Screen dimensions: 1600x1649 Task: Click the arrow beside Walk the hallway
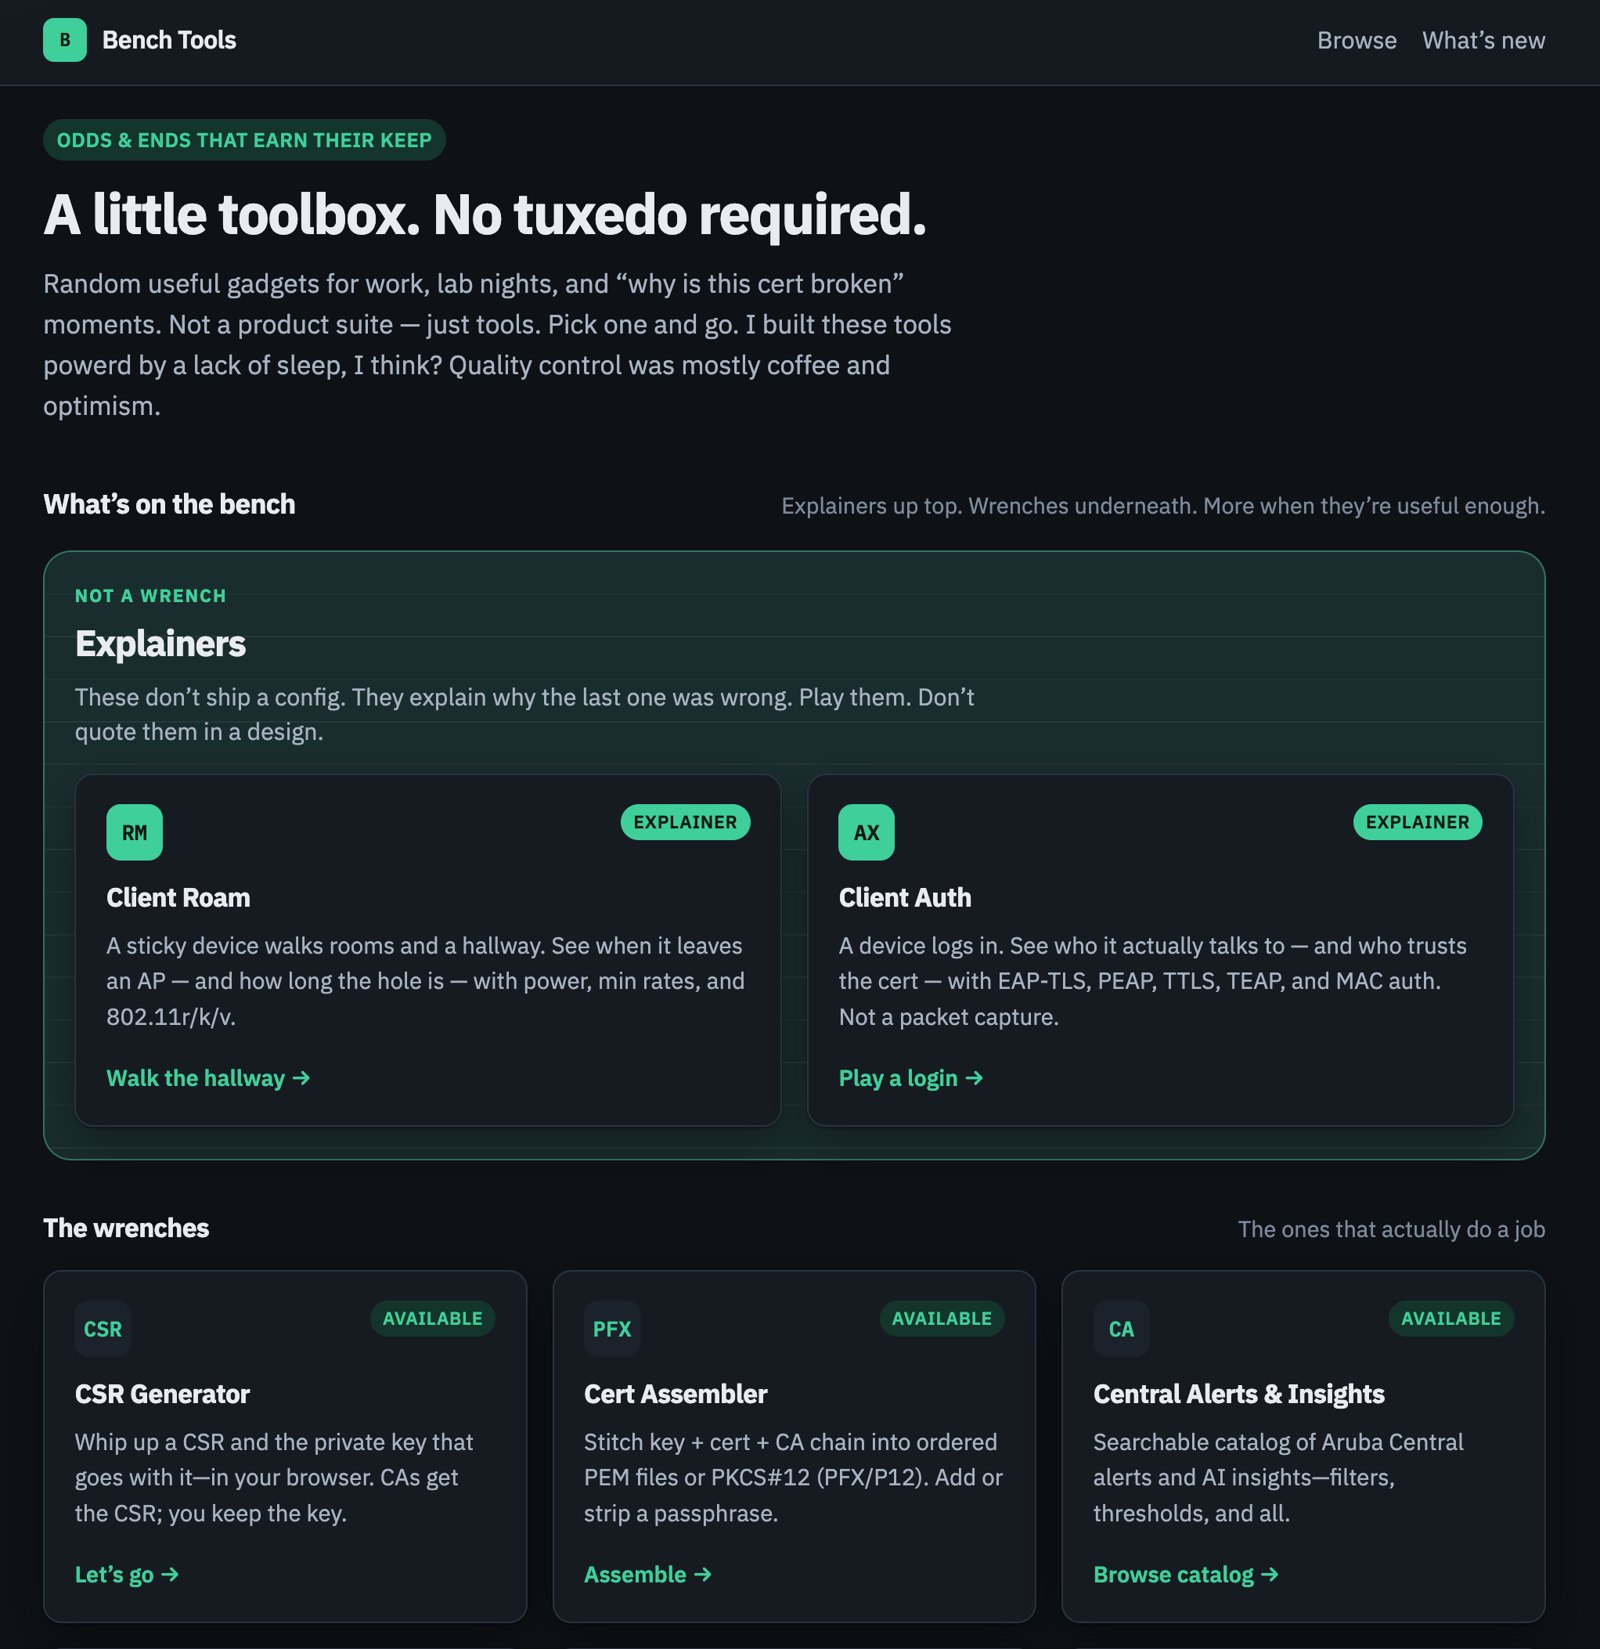coord(301,1078)
